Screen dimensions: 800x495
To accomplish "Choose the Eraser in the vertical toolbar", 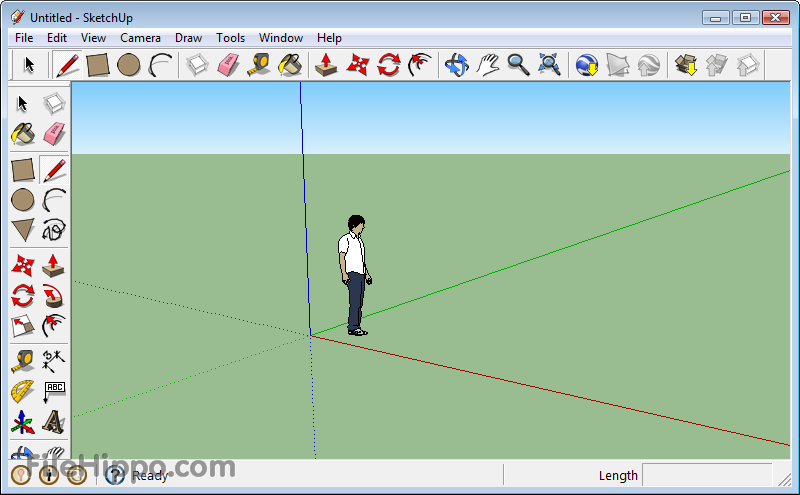I will click(x=54, y=134).
